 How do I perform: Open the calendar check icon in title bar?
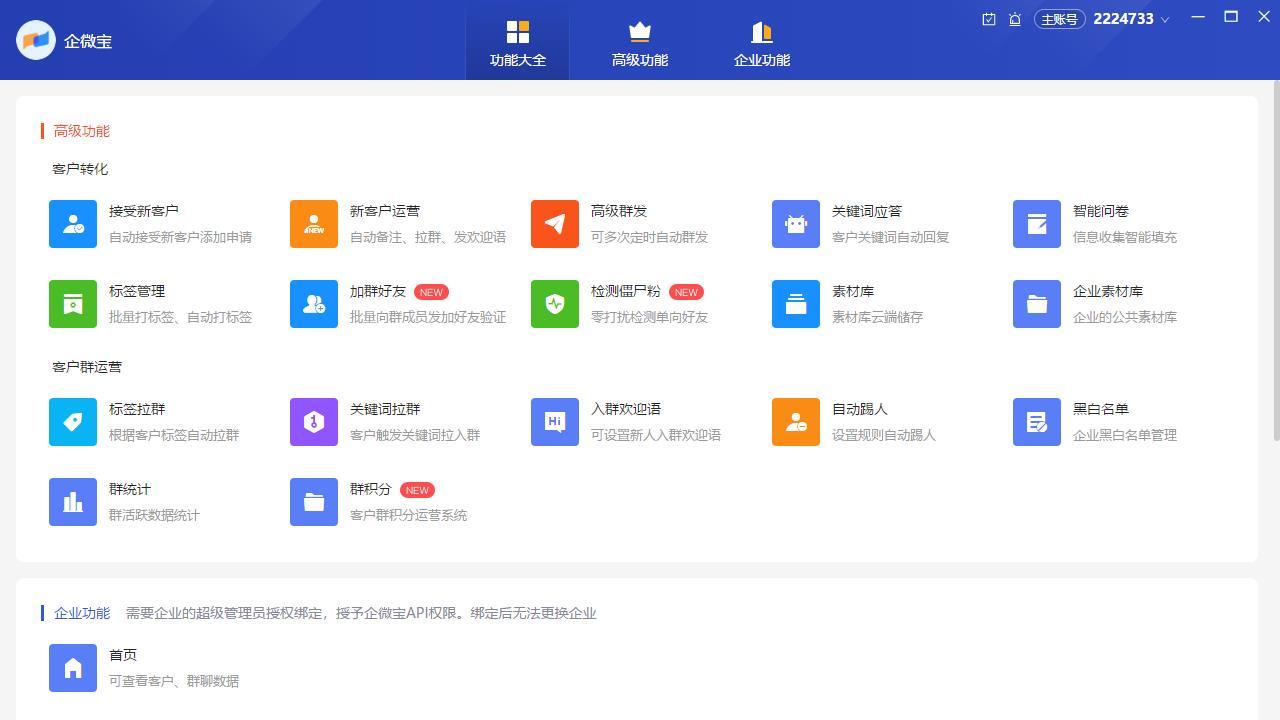[989, 19]
